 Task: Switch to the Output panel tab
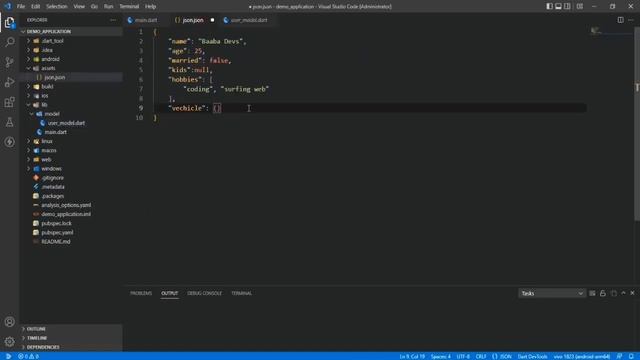click(x=169, y=293)
